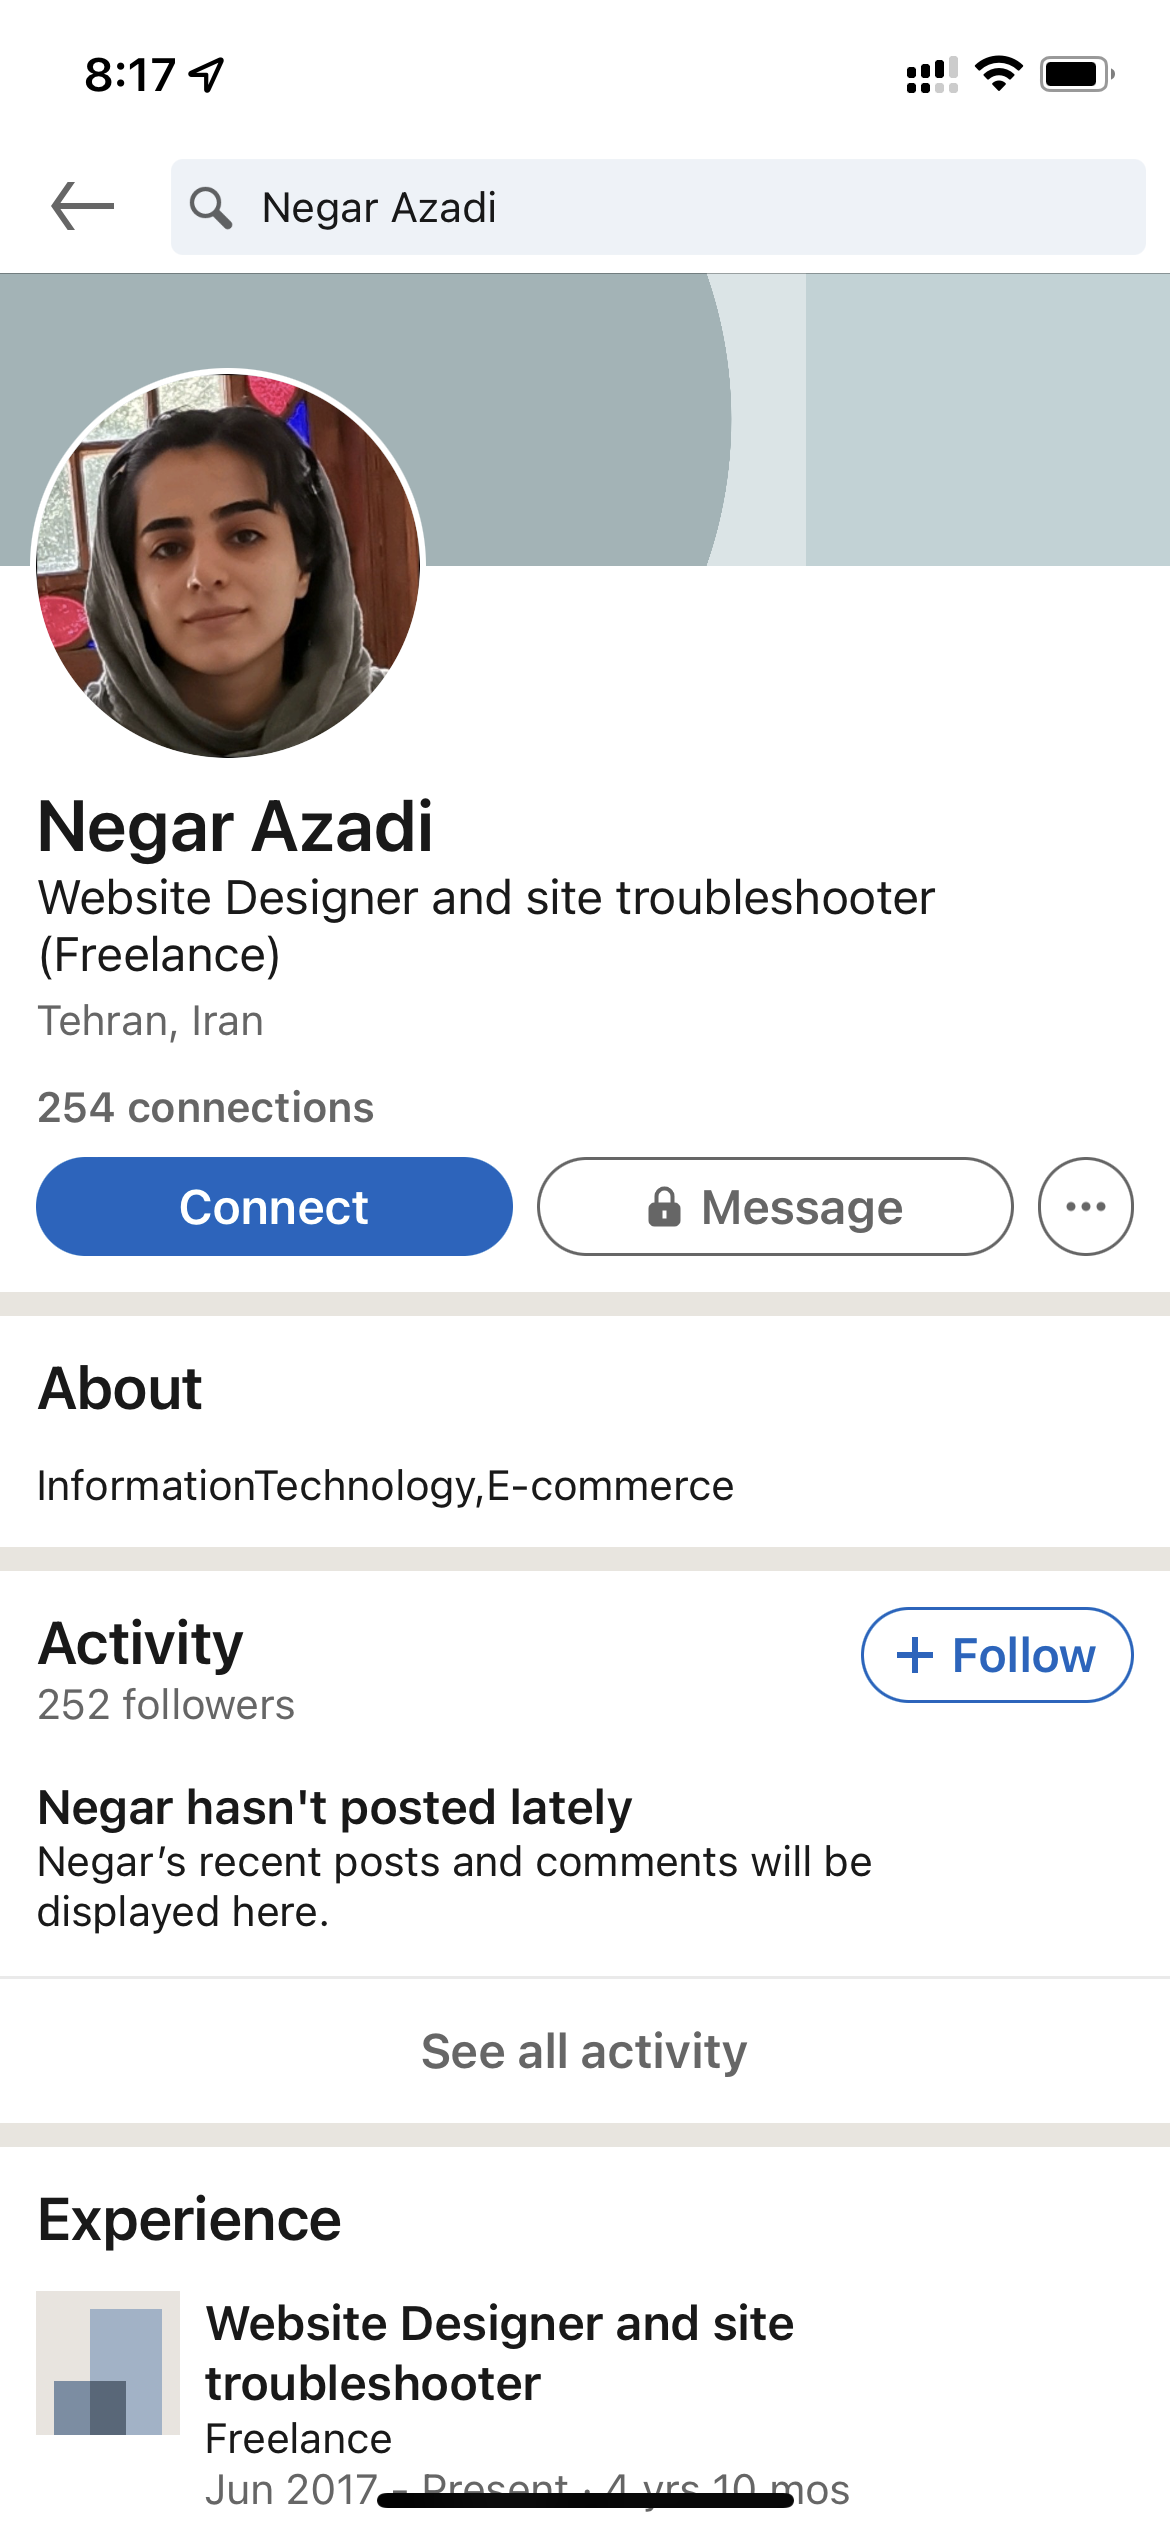The height and width of the screenshot is (2532, 1170).
Task: Tap the location arrow by the time
Action: pyautogui.click(x=207, y=74)
